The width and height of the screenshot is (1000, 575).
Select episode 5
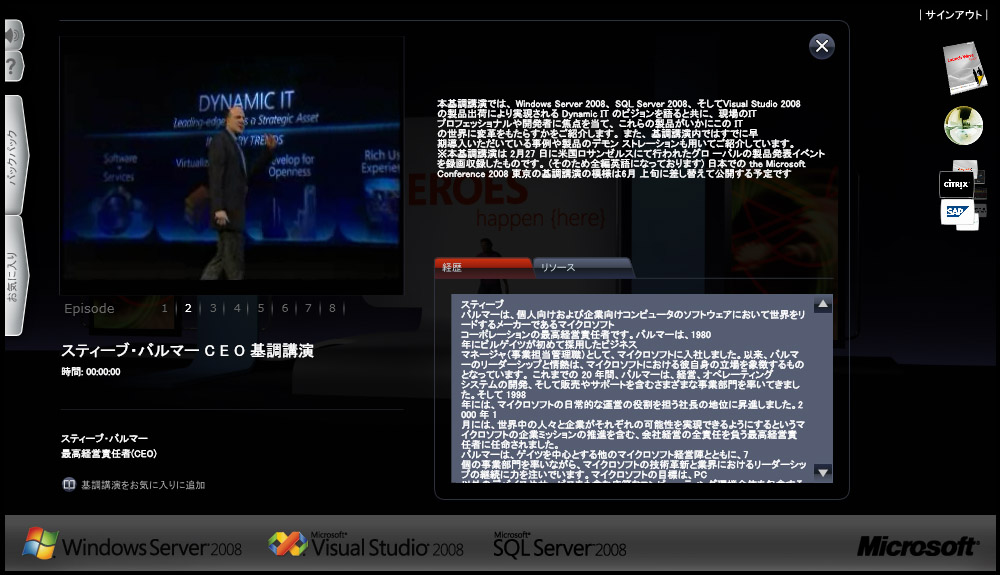pos(261,308)
